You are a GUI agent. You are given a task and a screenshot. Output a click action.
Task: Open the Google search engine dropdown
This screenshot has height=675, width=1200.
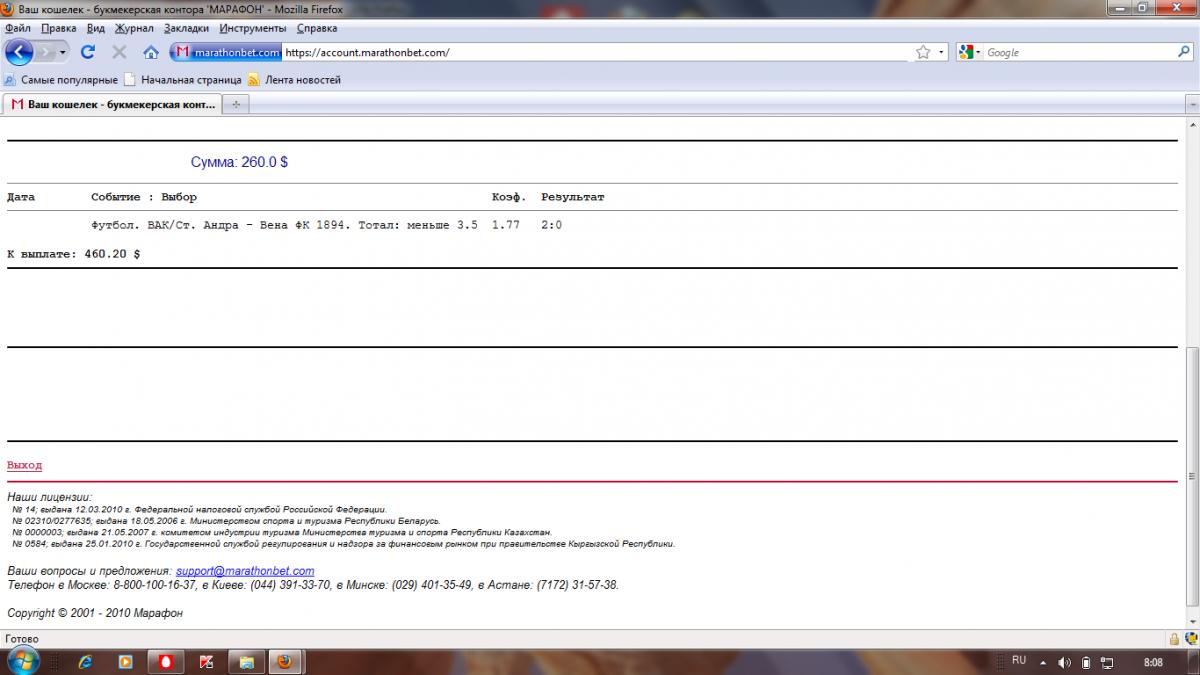(970, 52)
